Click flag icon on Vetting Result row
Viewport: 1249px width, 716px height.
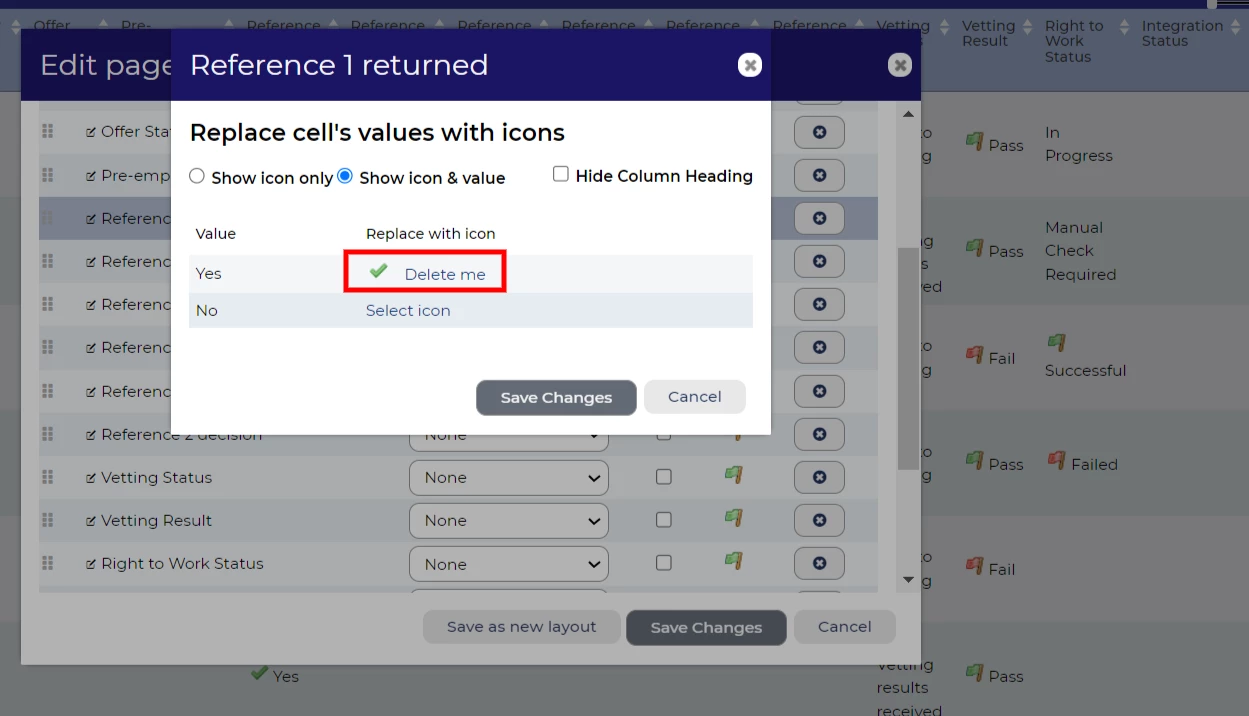pyautogui.click(x=734, y=518)
